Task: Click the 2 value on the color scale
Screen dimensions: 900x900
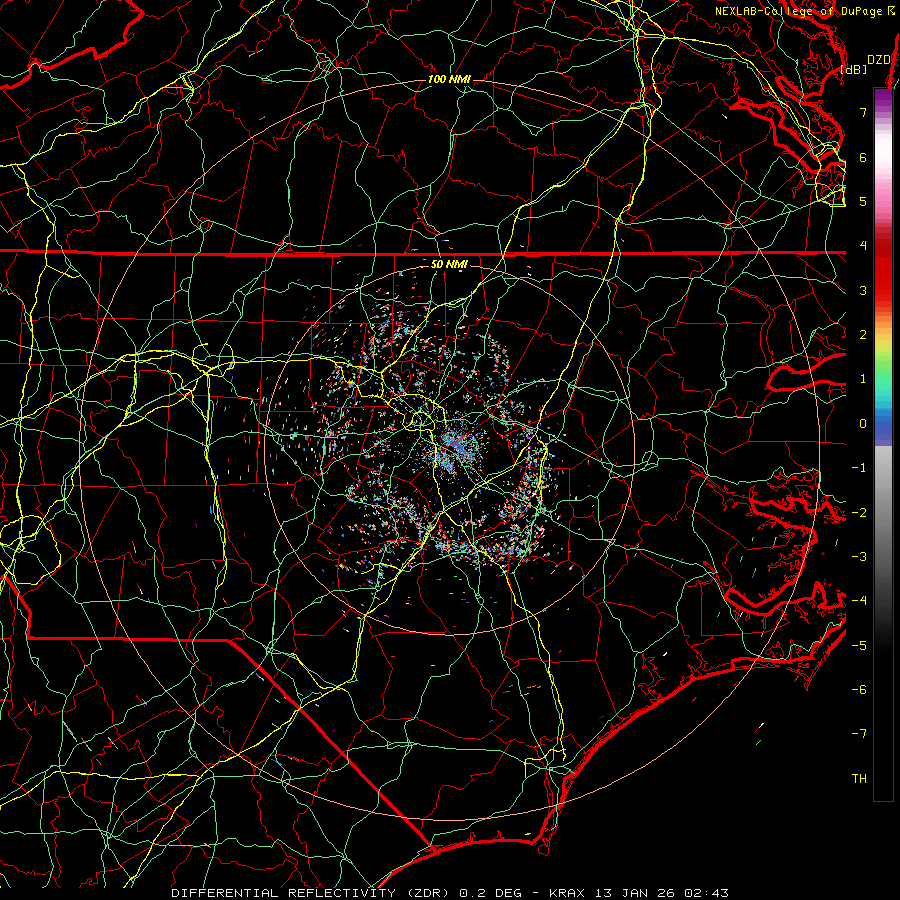Action: click(863, 335)
